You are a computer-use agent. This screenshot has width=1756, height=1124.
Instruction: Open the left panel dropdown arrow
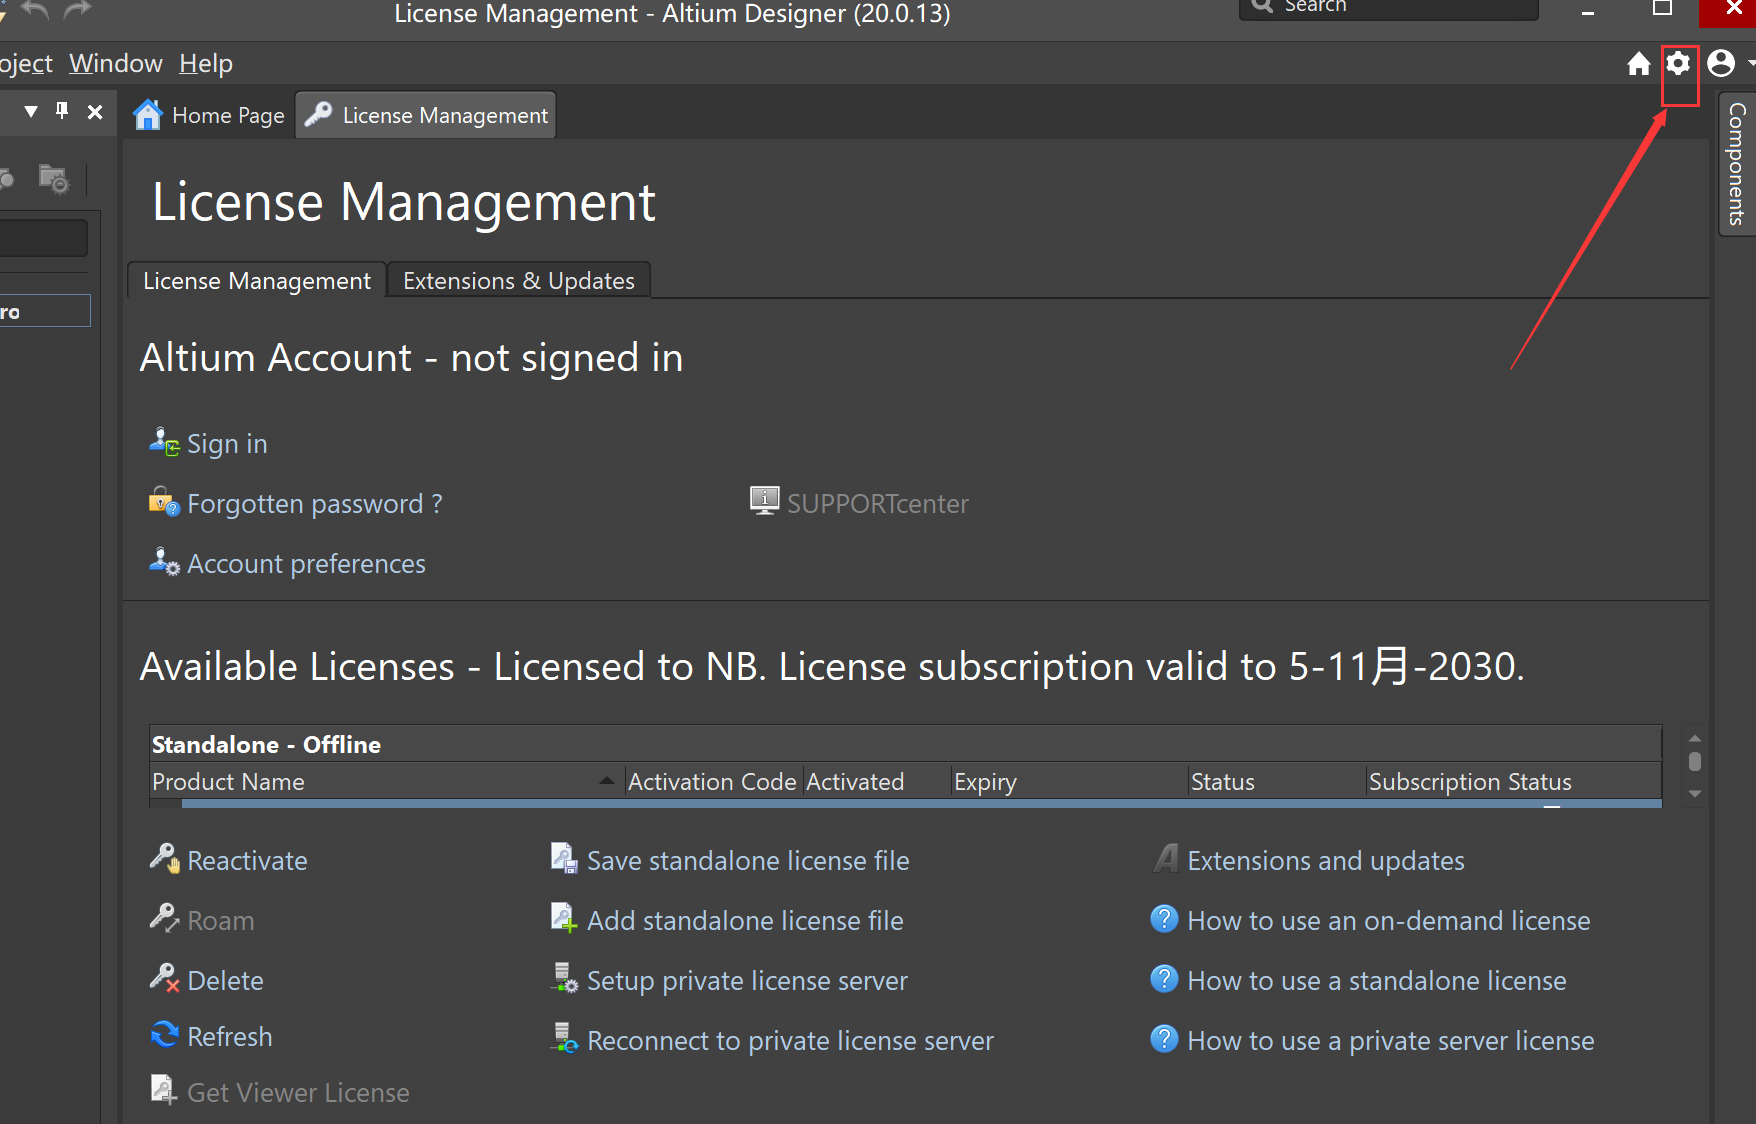[31, 111]
